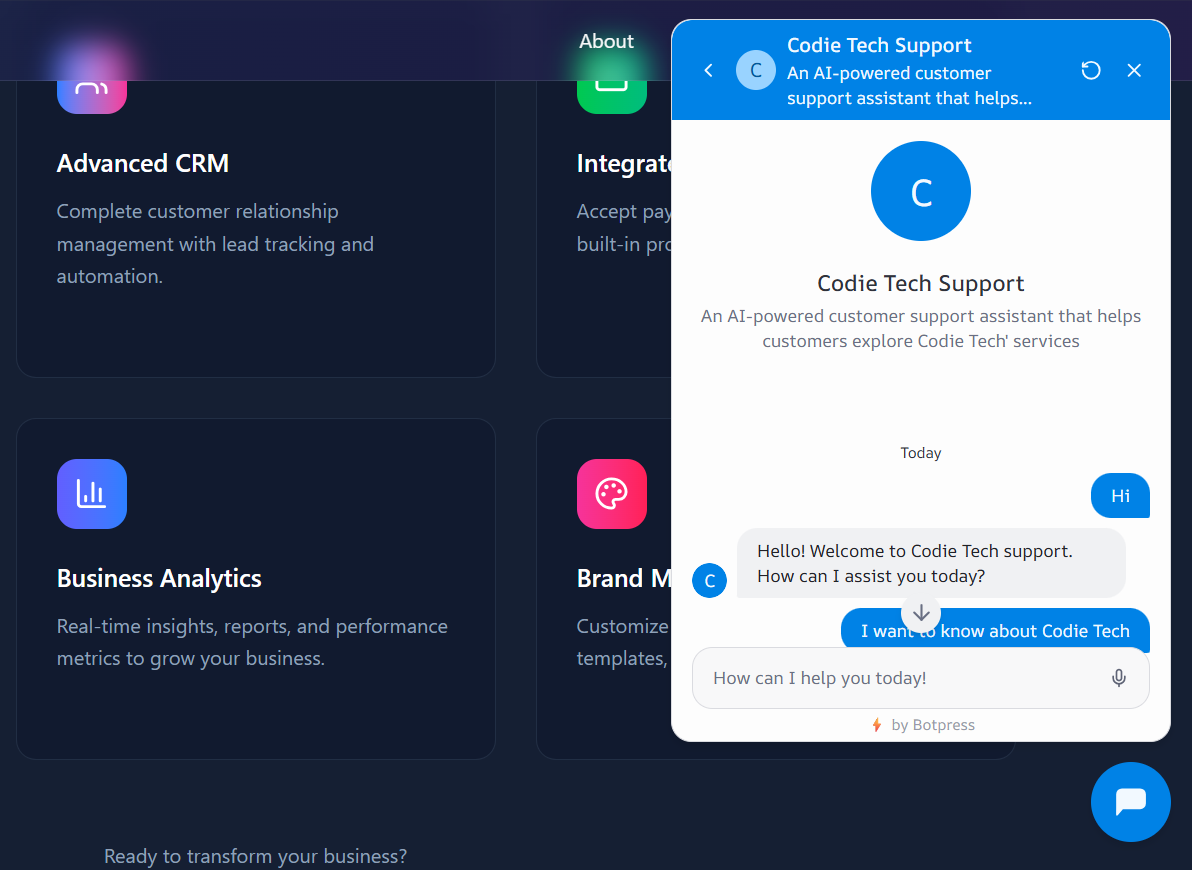Click the 'Today' date label in chat
This screenshot has width=1192, height=870.
point(921,453)
